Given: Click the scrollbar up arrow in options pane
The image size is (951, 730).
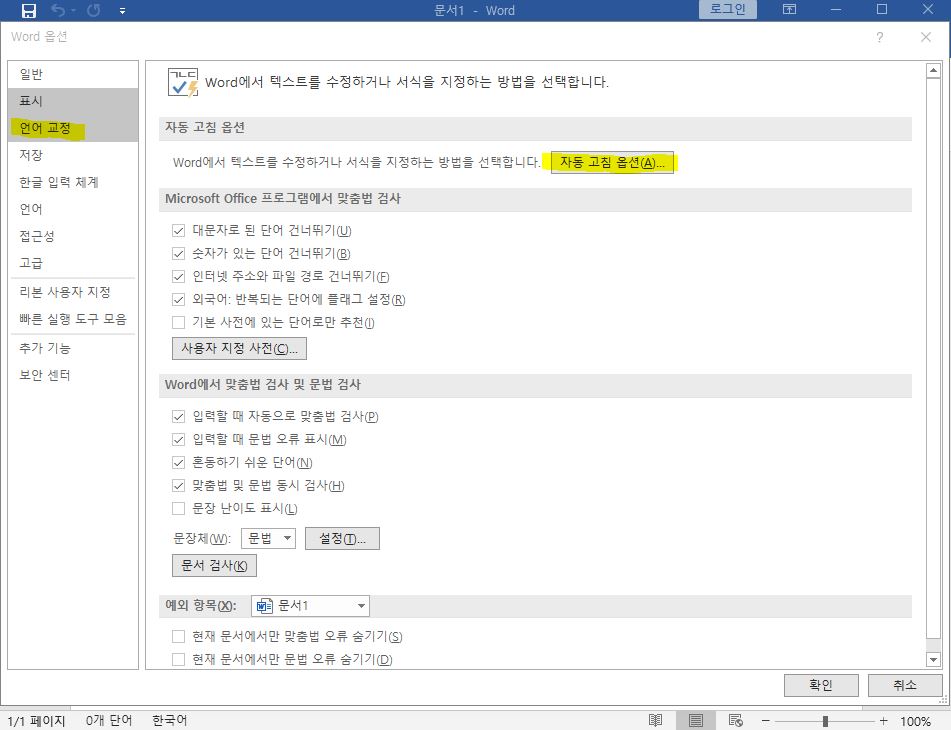Looking at the screenshot, I should (x=933, y=71).
